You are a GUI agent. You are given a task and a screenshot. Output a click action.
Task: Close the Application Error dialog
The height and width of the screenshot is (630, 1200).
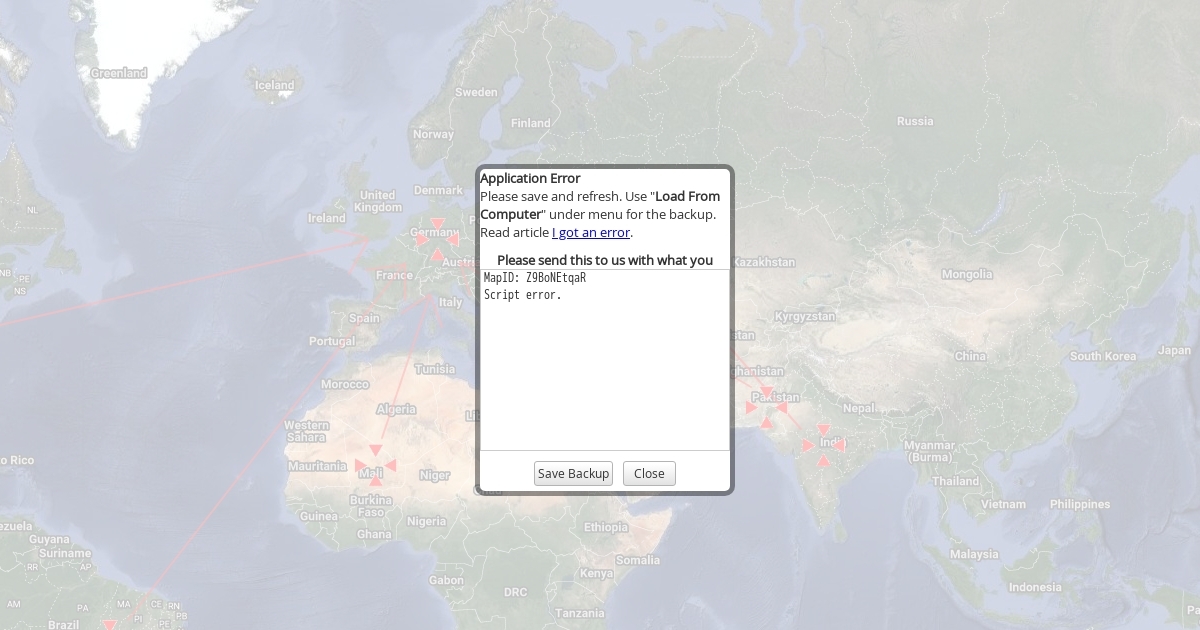click(x=649, y=474)
